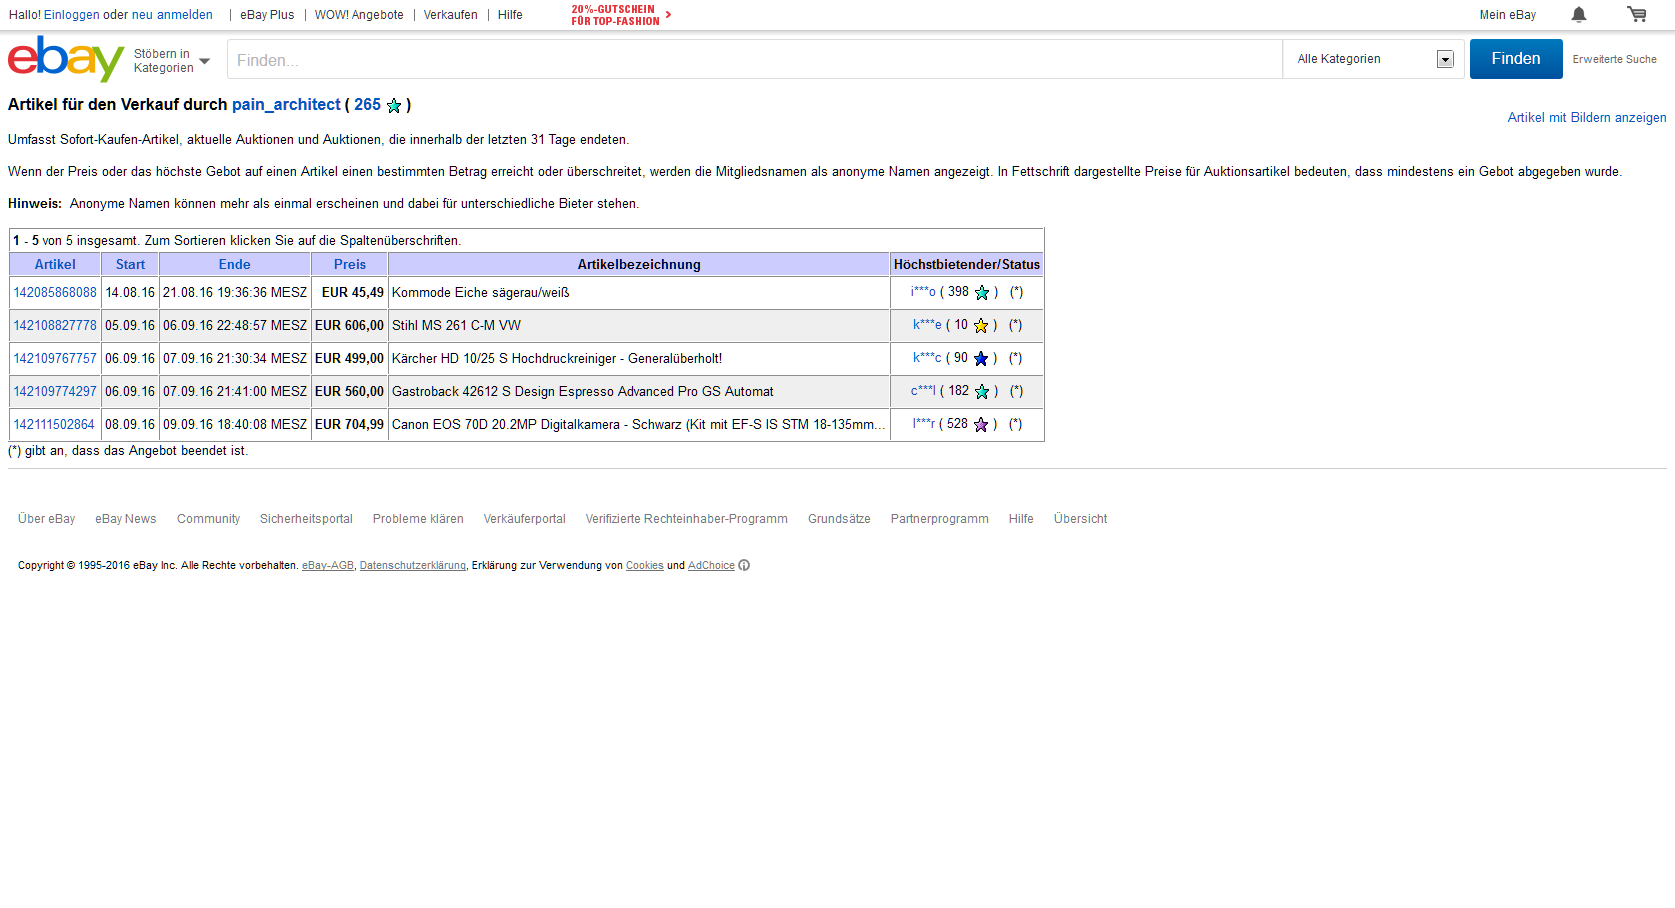The image size is (1675, 908).
Task: Sort table by Start column header
Action: (130, 265)
